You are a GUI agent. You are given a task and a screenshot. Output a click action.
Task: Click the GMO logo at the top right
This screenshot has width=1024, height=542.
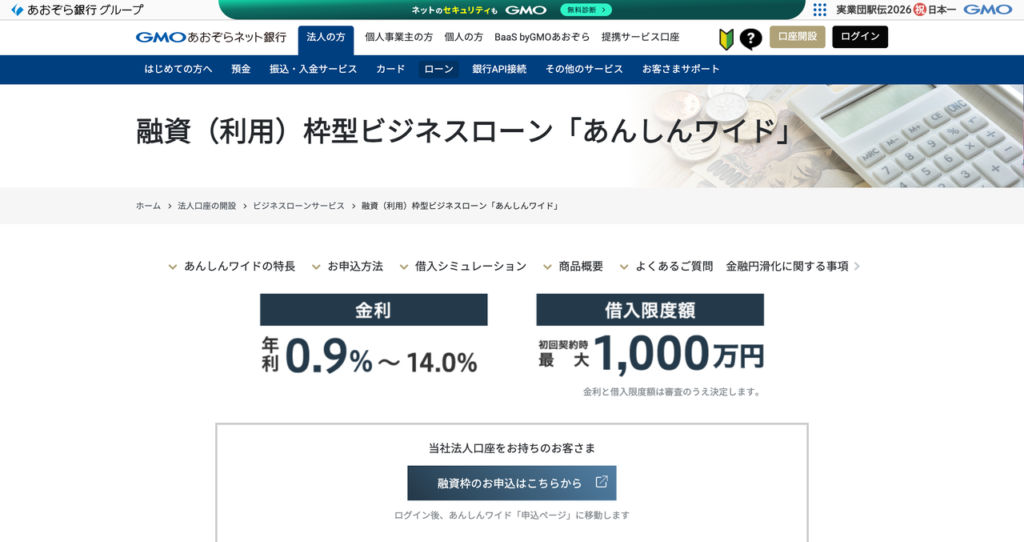(987, 10)
